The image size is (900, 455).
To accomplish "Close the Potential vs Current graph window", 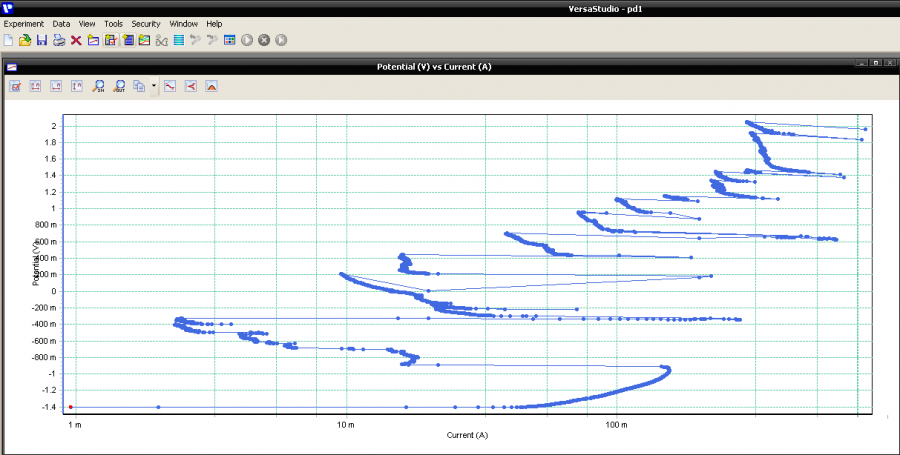I will point(890,63).
